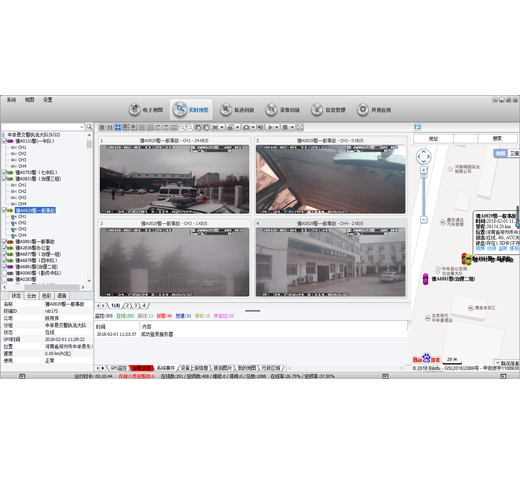This screenshot has height=480, width=520.
Task: Open the 轨迹回放 module
Action: (x=237, y=110)
